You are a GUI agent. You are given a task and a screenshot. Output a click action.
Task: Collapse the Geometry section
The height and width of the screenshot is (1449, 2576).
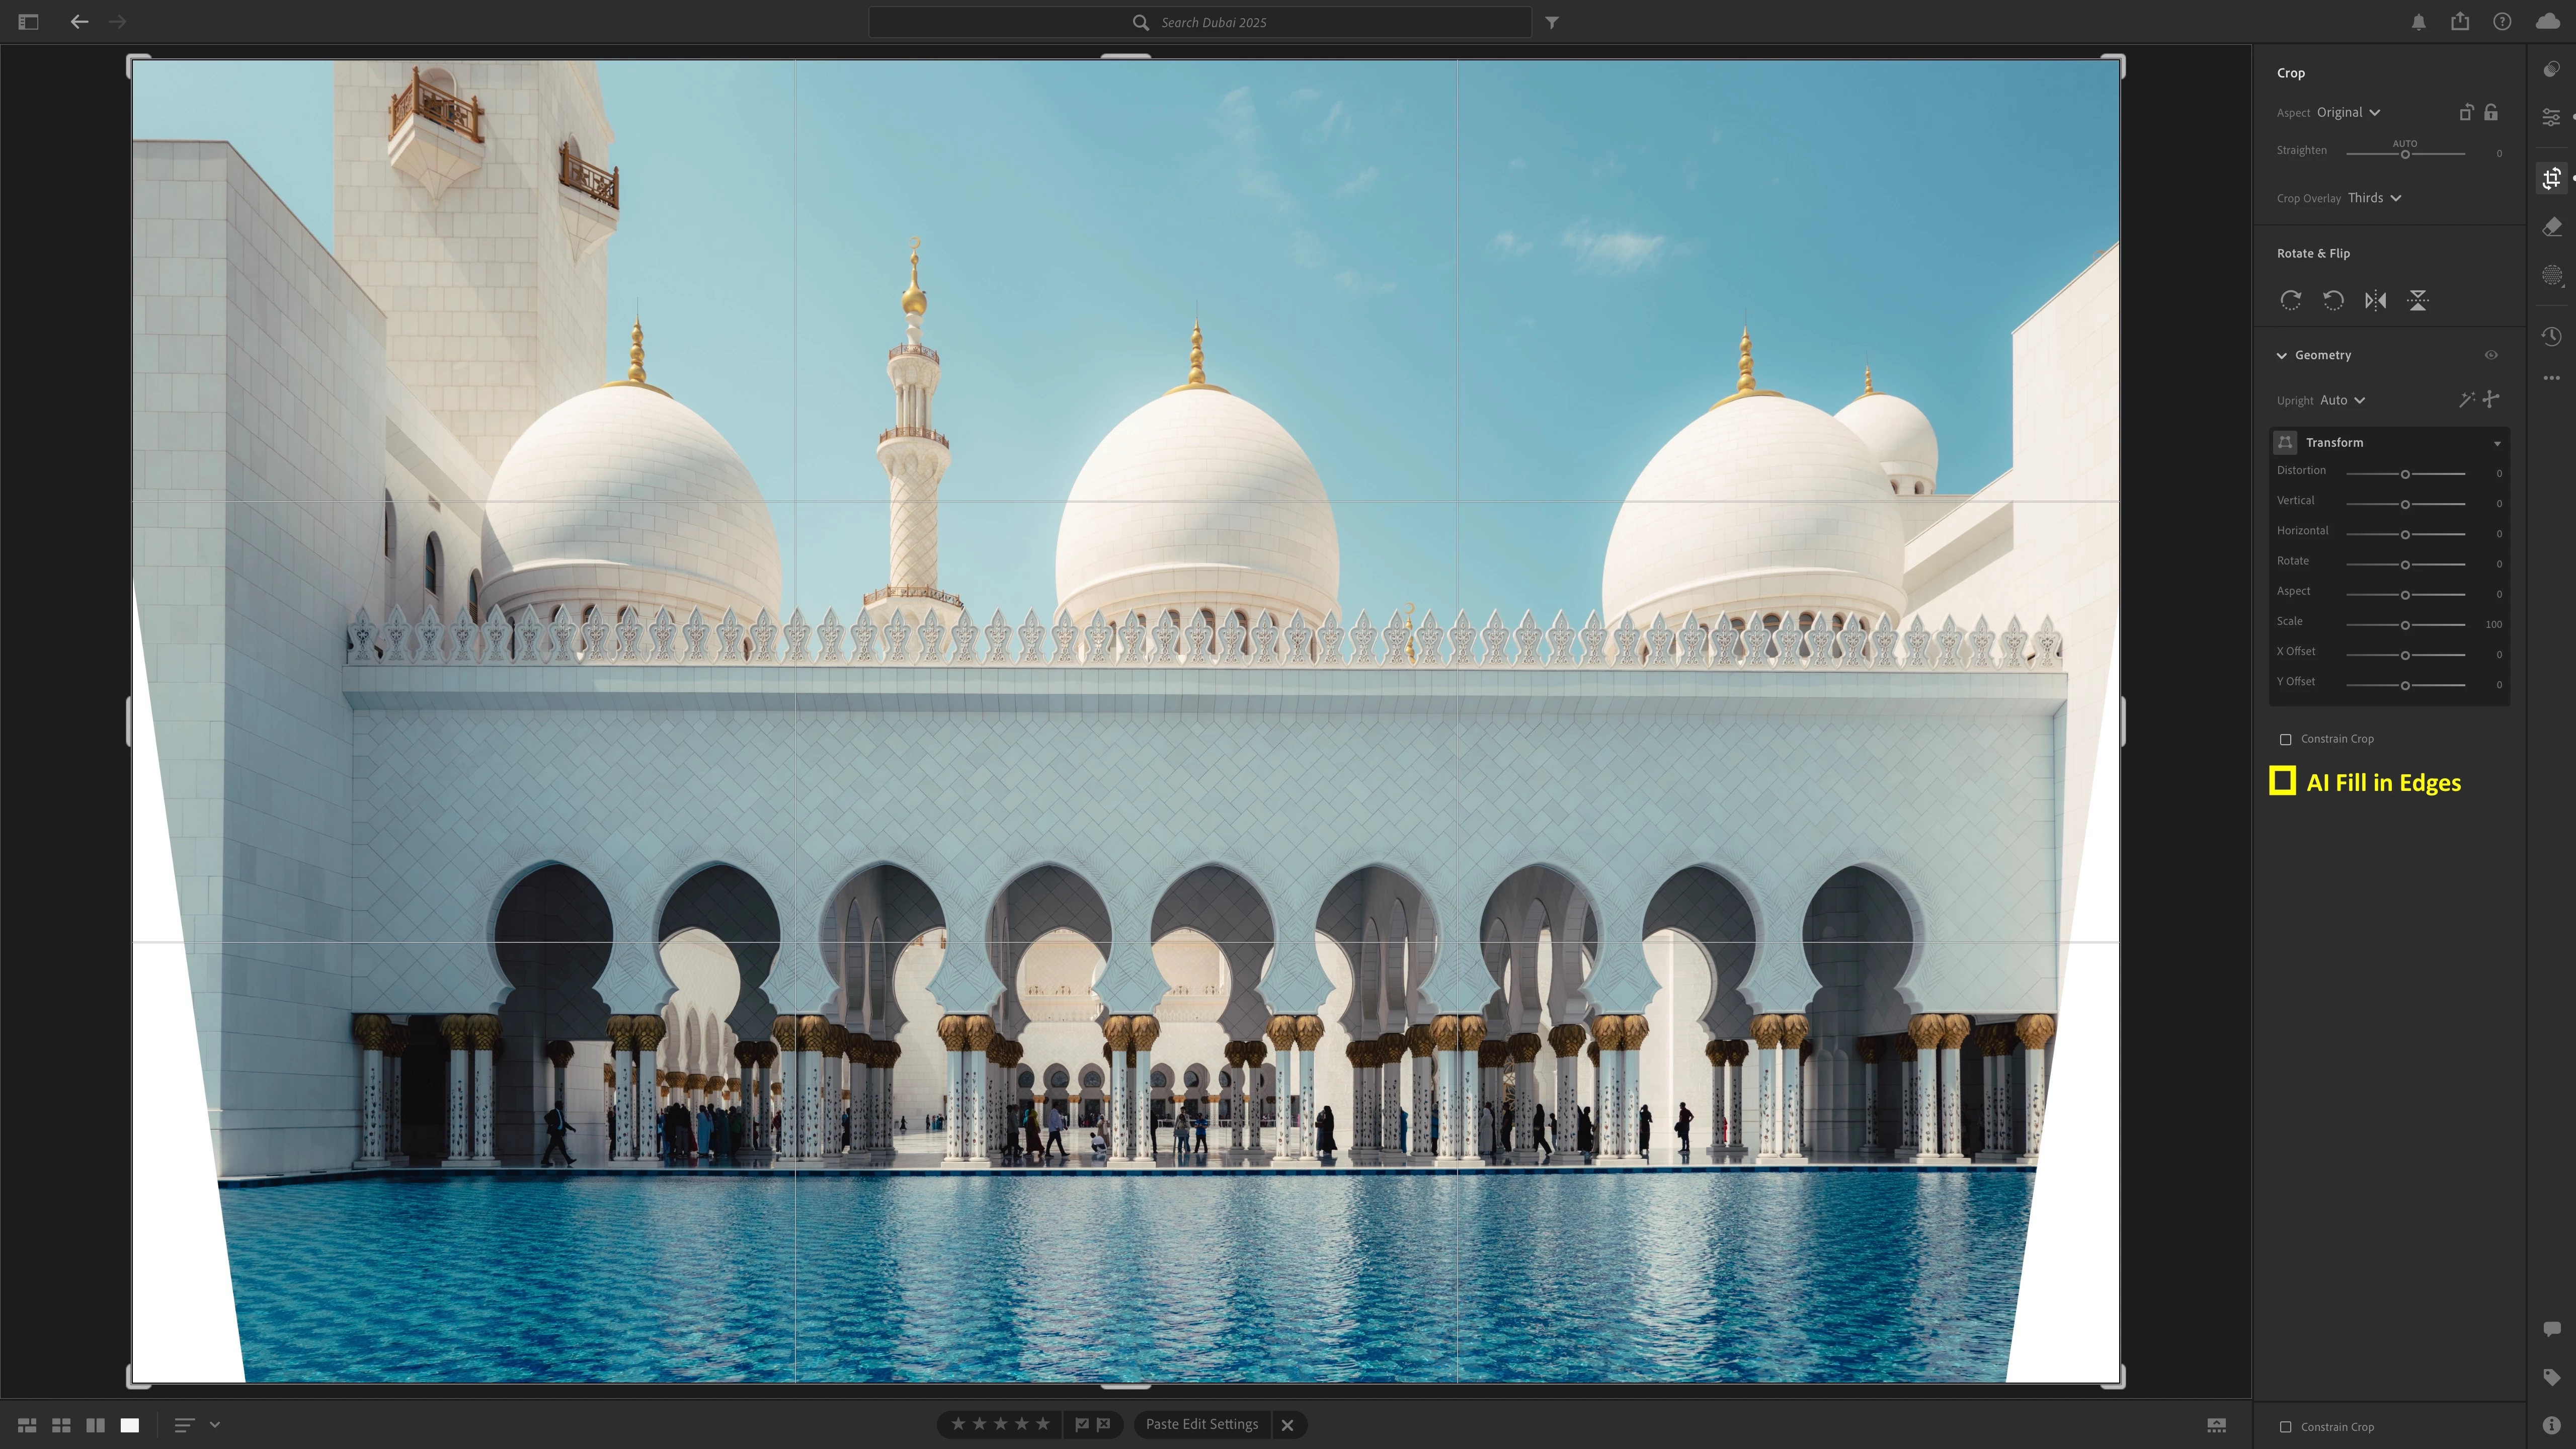click(2282, 355)
